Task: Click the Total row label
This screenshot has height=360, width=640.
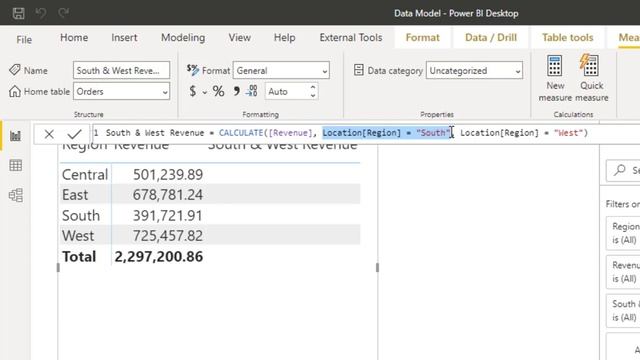Action: point(79,256)
